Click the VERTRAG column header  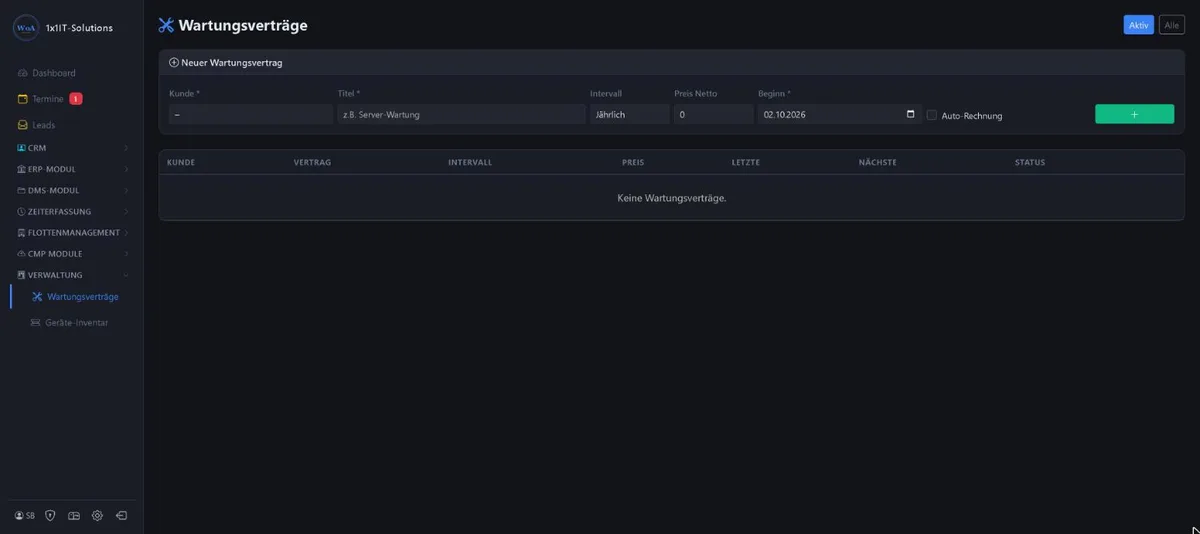[312, 162]
